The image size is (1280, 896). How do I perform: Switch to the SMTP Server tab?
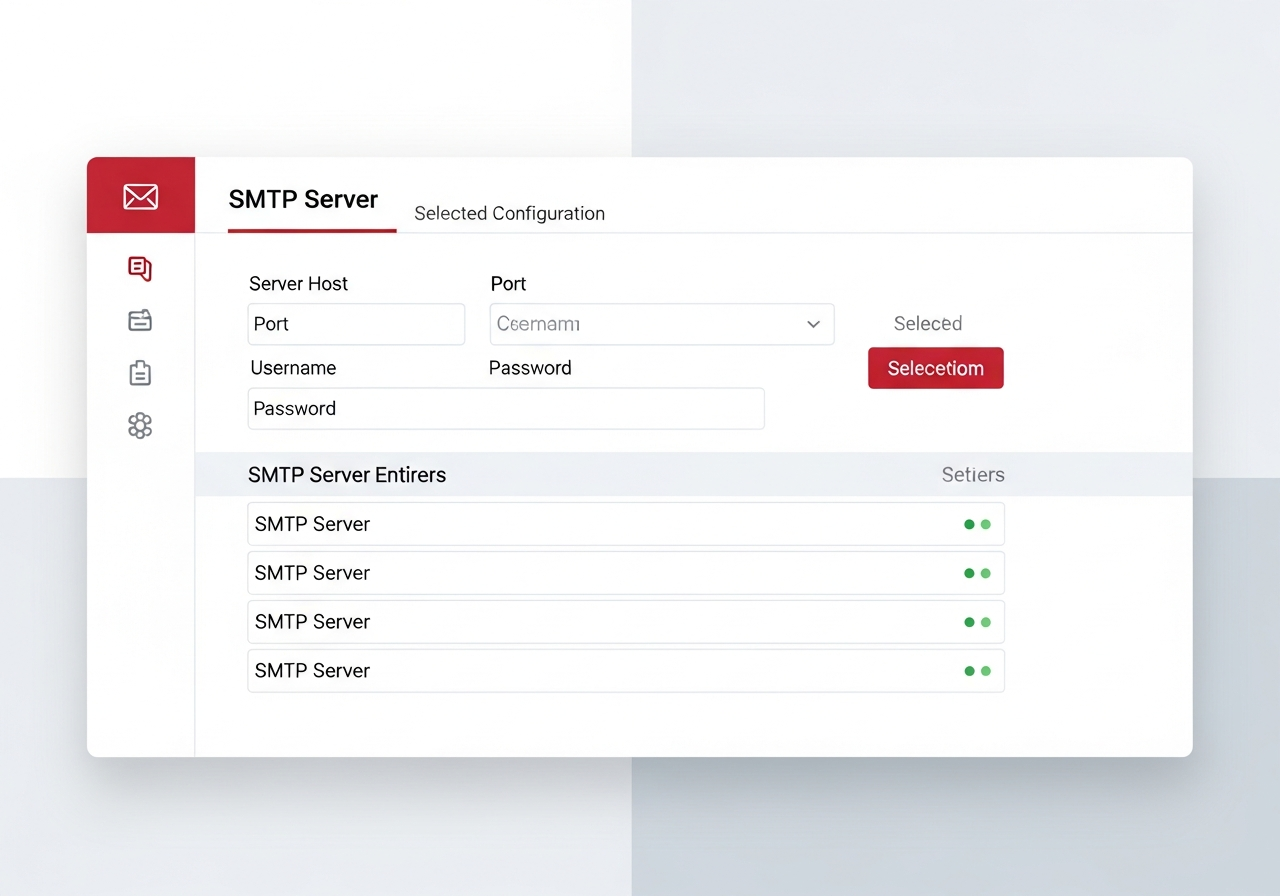[303, 200]
